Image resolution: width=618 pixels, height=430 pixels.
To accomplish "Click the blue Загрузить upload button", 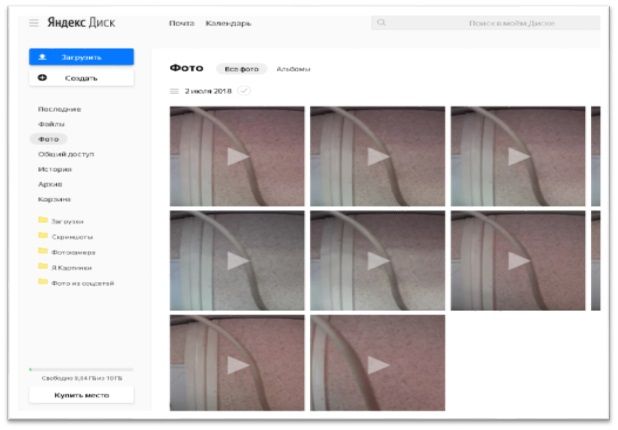I will point(81,57).
